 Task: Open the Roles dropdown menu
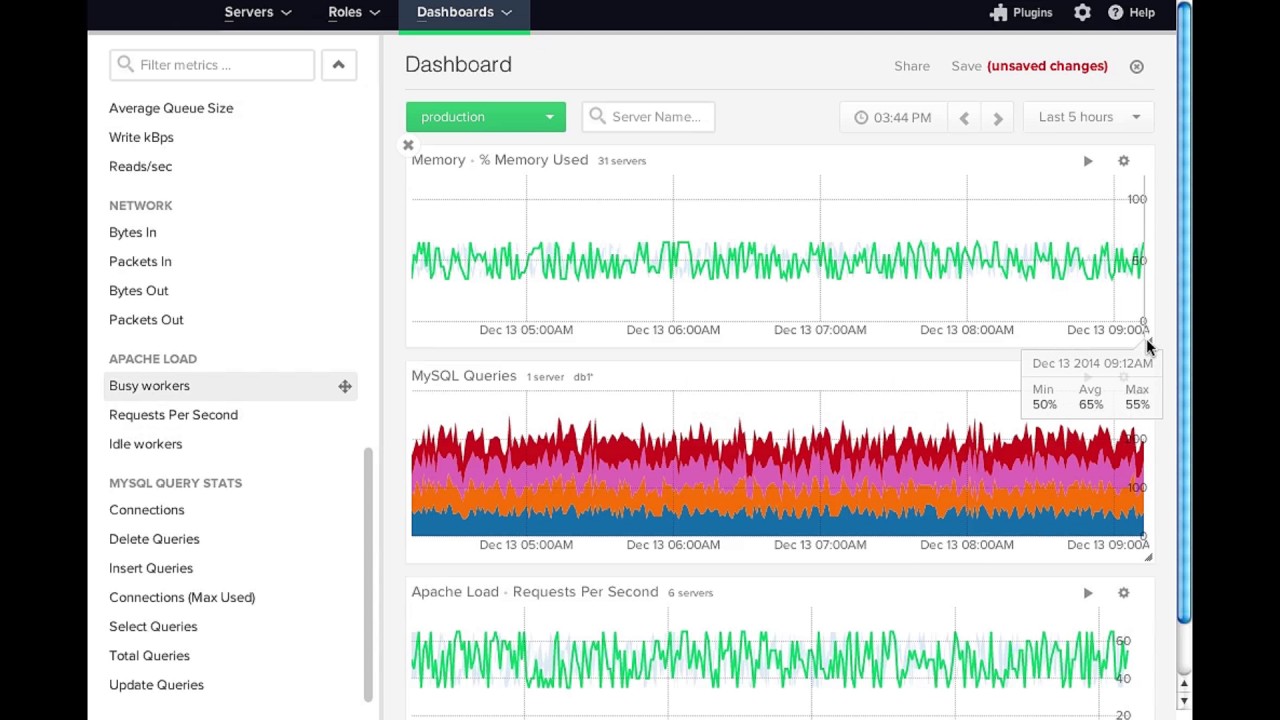coord(354,12)
